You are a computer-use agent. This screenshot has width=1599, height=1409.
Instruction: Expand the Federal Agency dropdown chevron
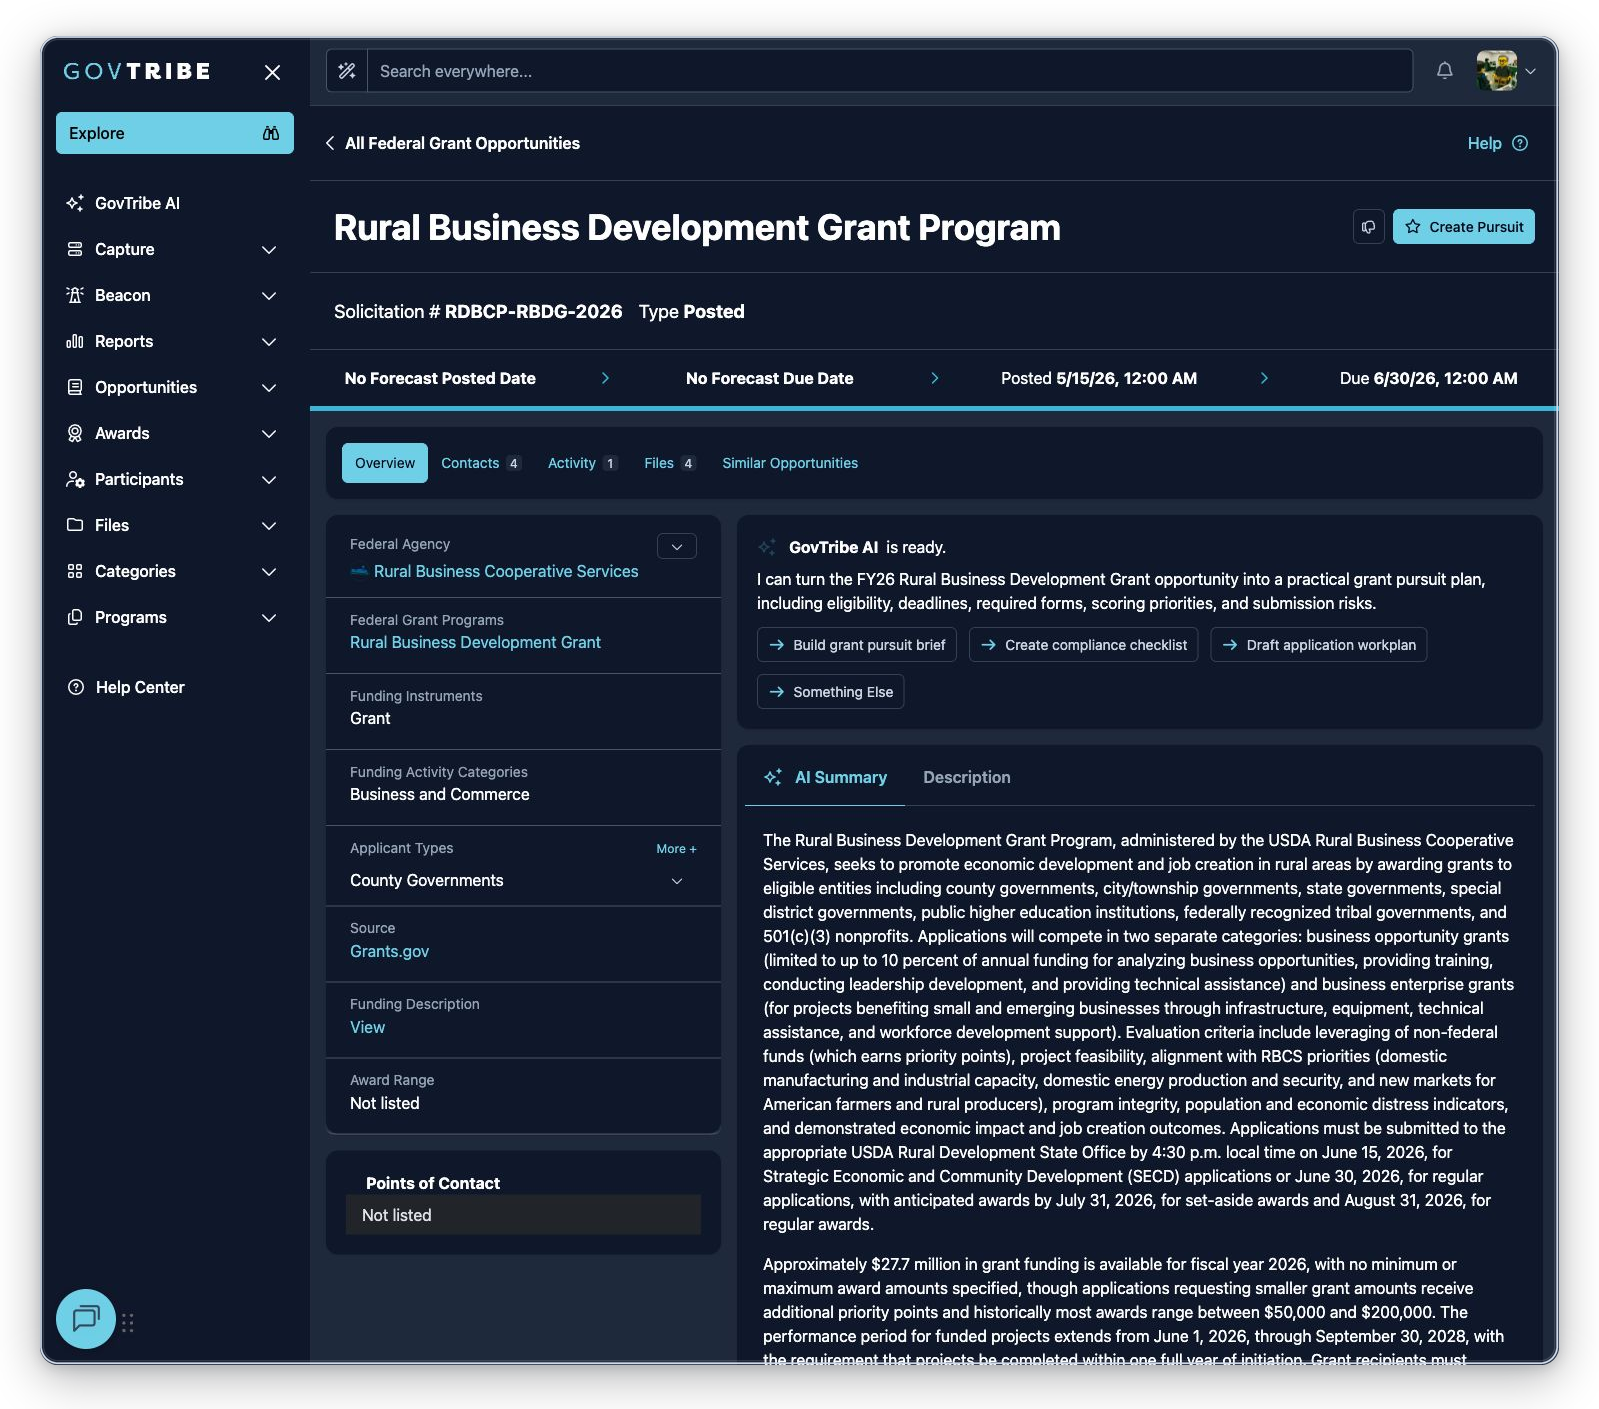pyautogui.click(x=677, y=546)
